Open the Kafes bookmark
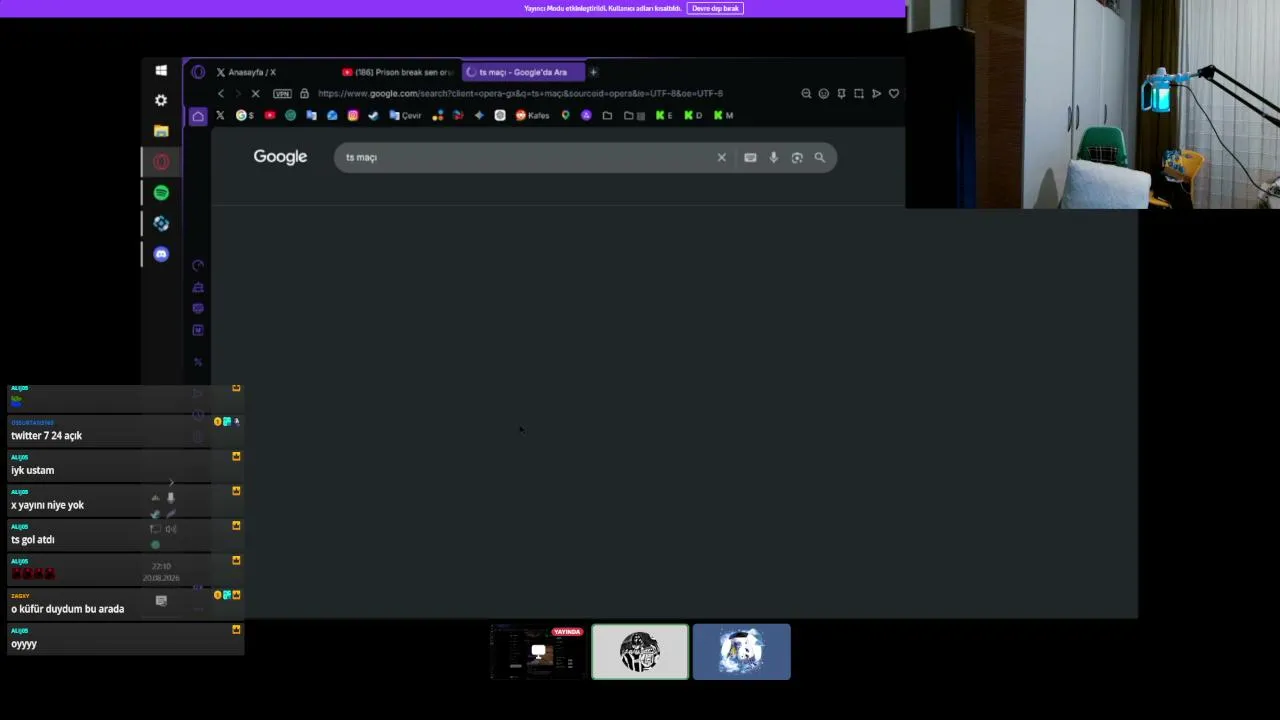The height and width of the screenshot is (720, 1280). pos(532,116)
